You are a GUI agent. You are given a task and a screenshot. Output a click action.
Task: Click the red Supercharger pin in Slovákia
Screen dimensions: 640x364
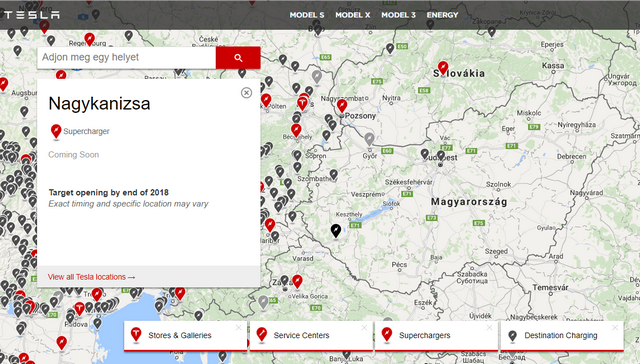click(443, 67)
